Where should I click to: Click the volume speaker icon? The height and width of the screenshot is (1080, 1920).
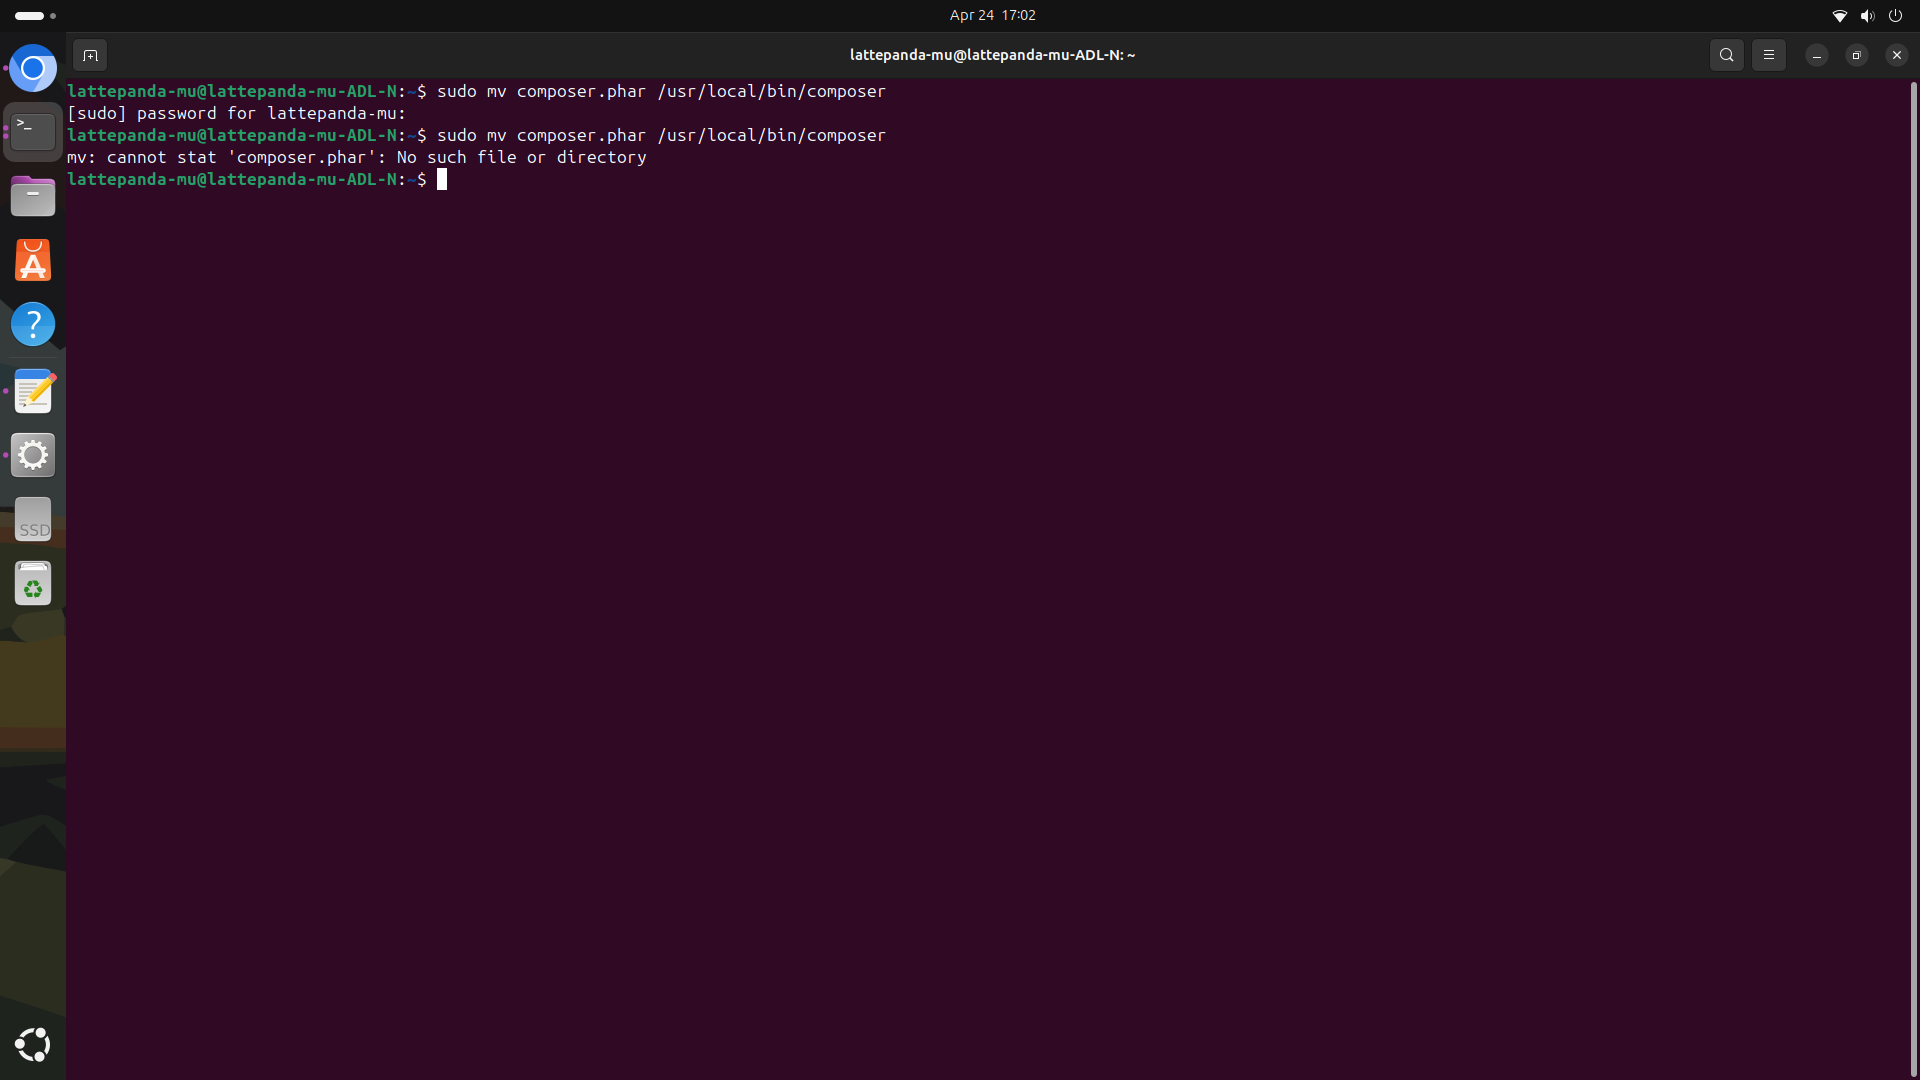coord(1867,15)
